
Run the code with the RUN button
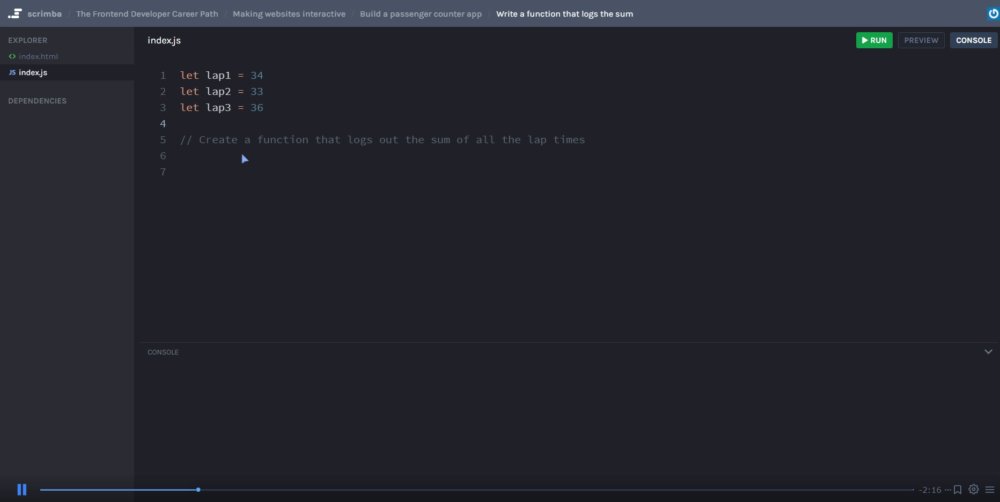click(874, 40)
